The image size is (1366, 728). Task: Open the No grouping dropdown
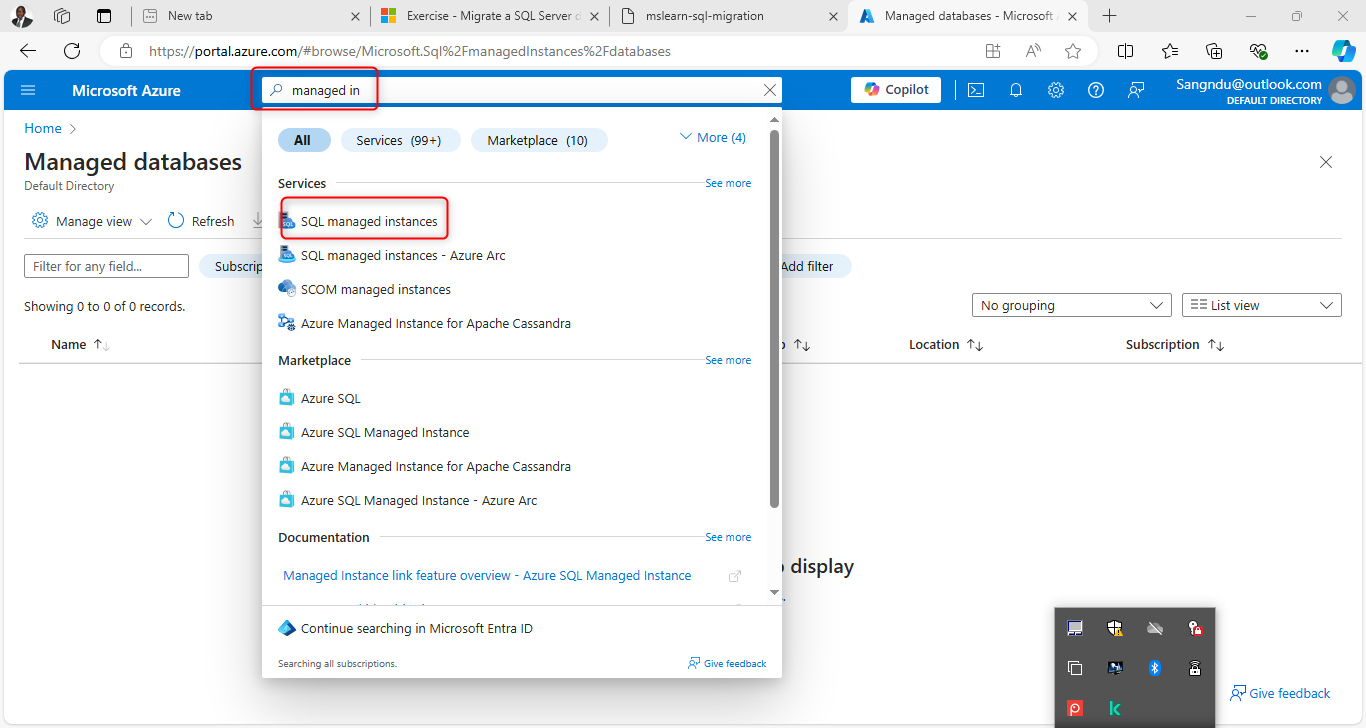pyautogui.click(x=1071, y=305)
